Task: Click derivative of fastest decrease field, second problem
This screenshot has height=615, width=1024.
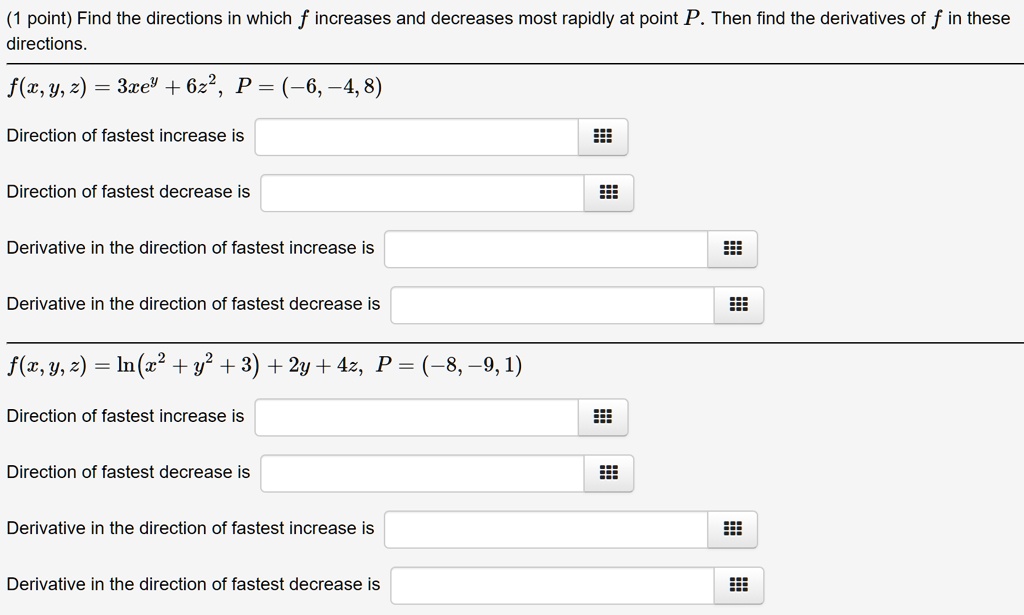Action: pos(550,585)
